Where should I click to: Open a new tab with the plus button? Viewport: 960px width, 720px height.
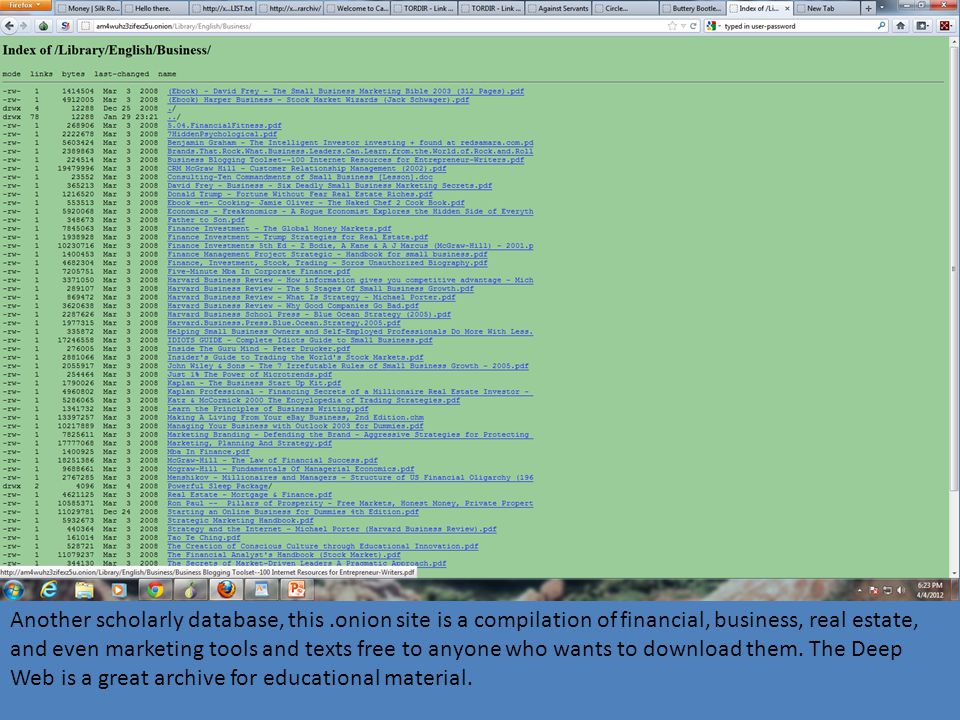868,9
